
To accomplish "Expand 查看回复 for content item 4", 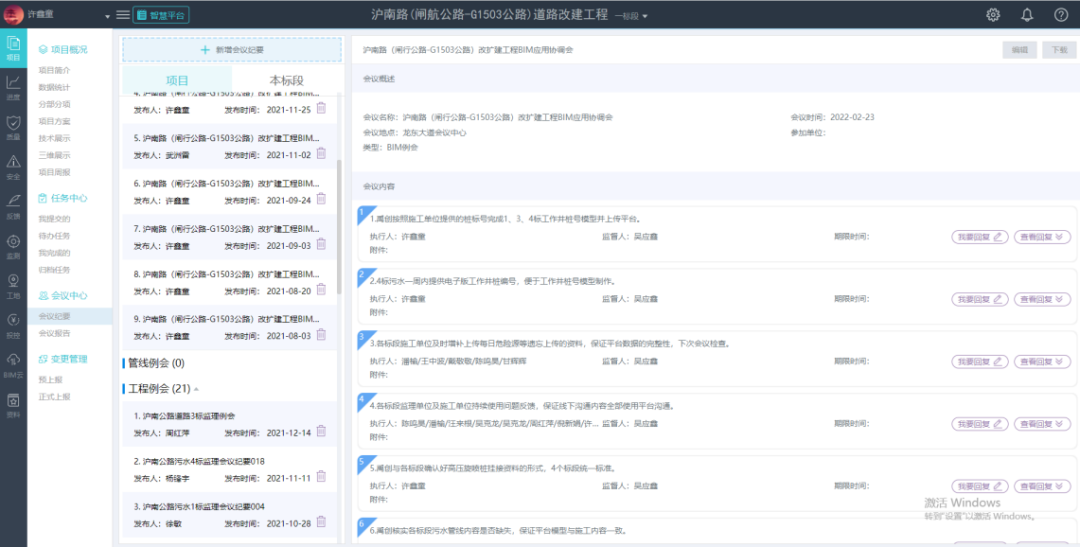I will pos(1042,424).
